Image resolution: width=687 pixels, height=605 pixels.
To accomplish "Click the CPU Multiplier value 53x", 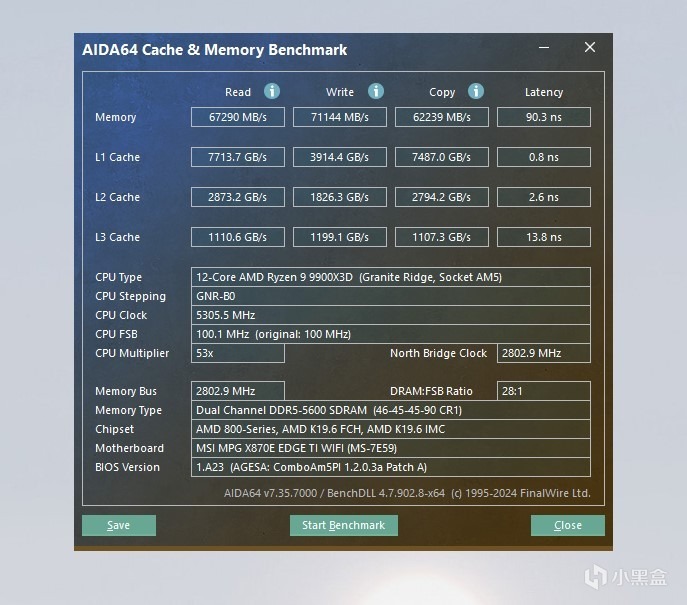I will pos(238,353).
